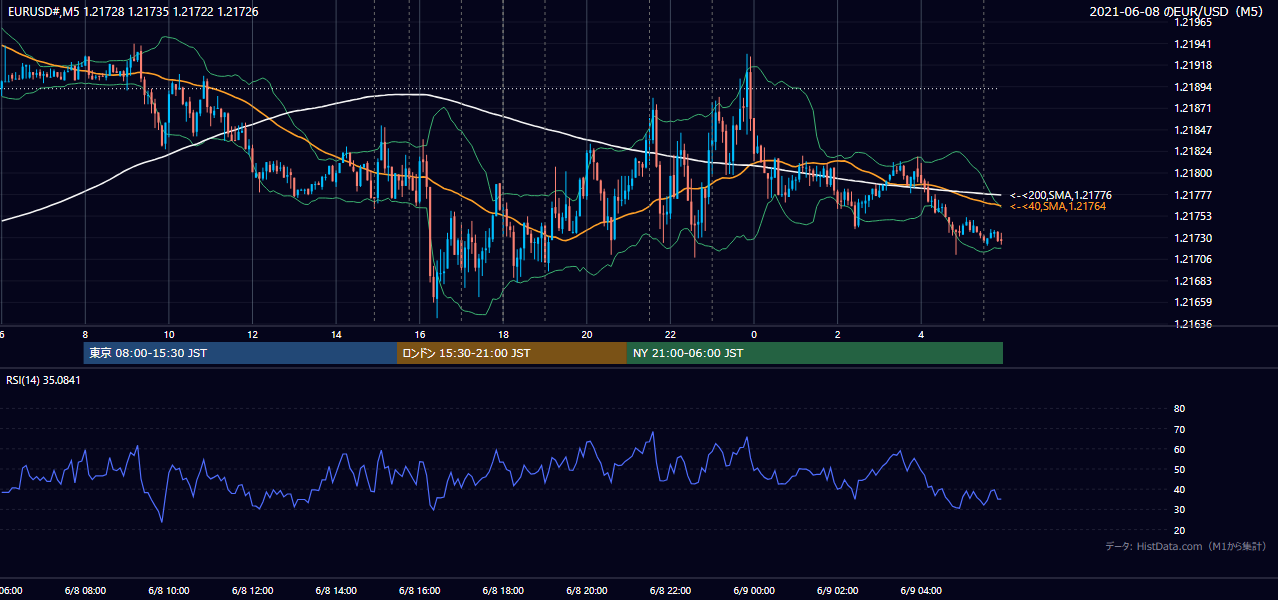Click the '<-<200,SMA,1.21776' moving average label
The height and width of the screenshot is (600, 1278).
(x=1061, y=195)
